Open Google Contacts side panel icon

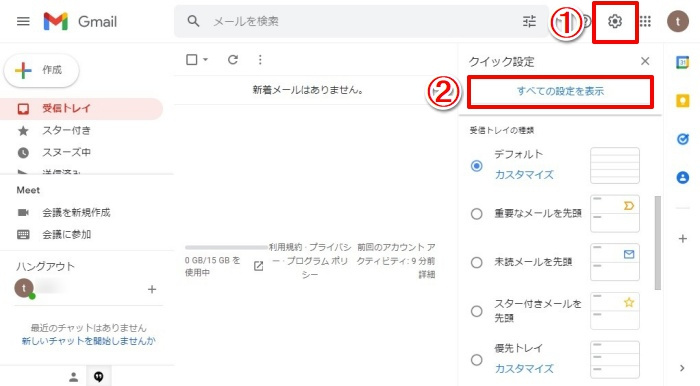[x=683, y=178]
